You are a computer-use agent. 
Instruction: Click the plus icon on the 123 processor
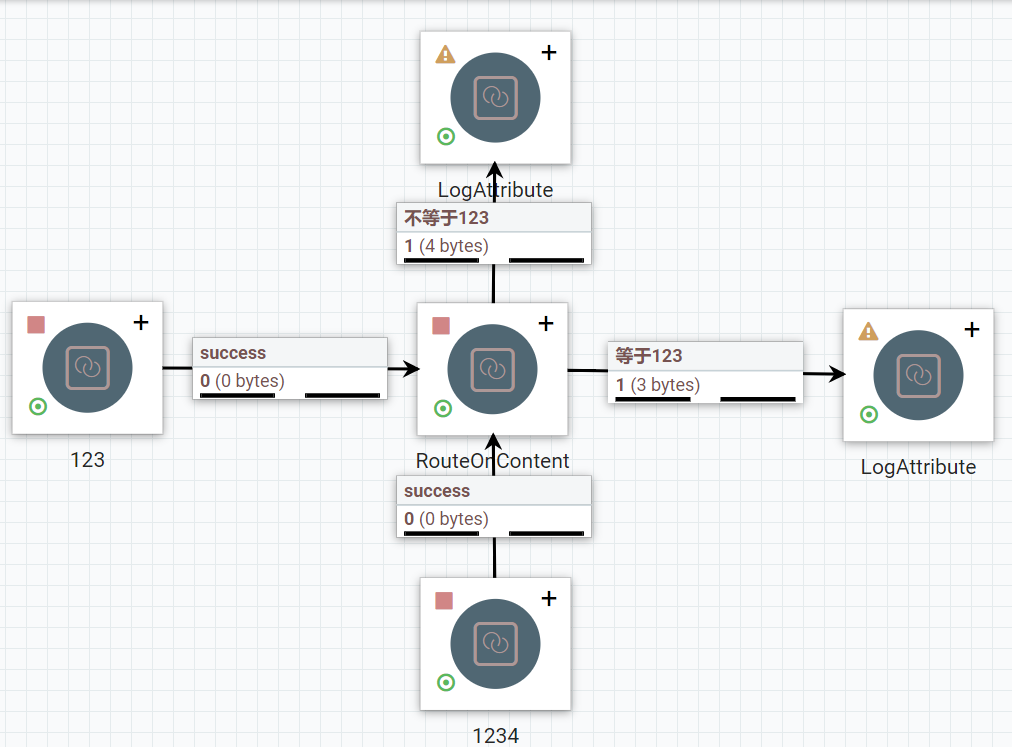click(141, 323)
